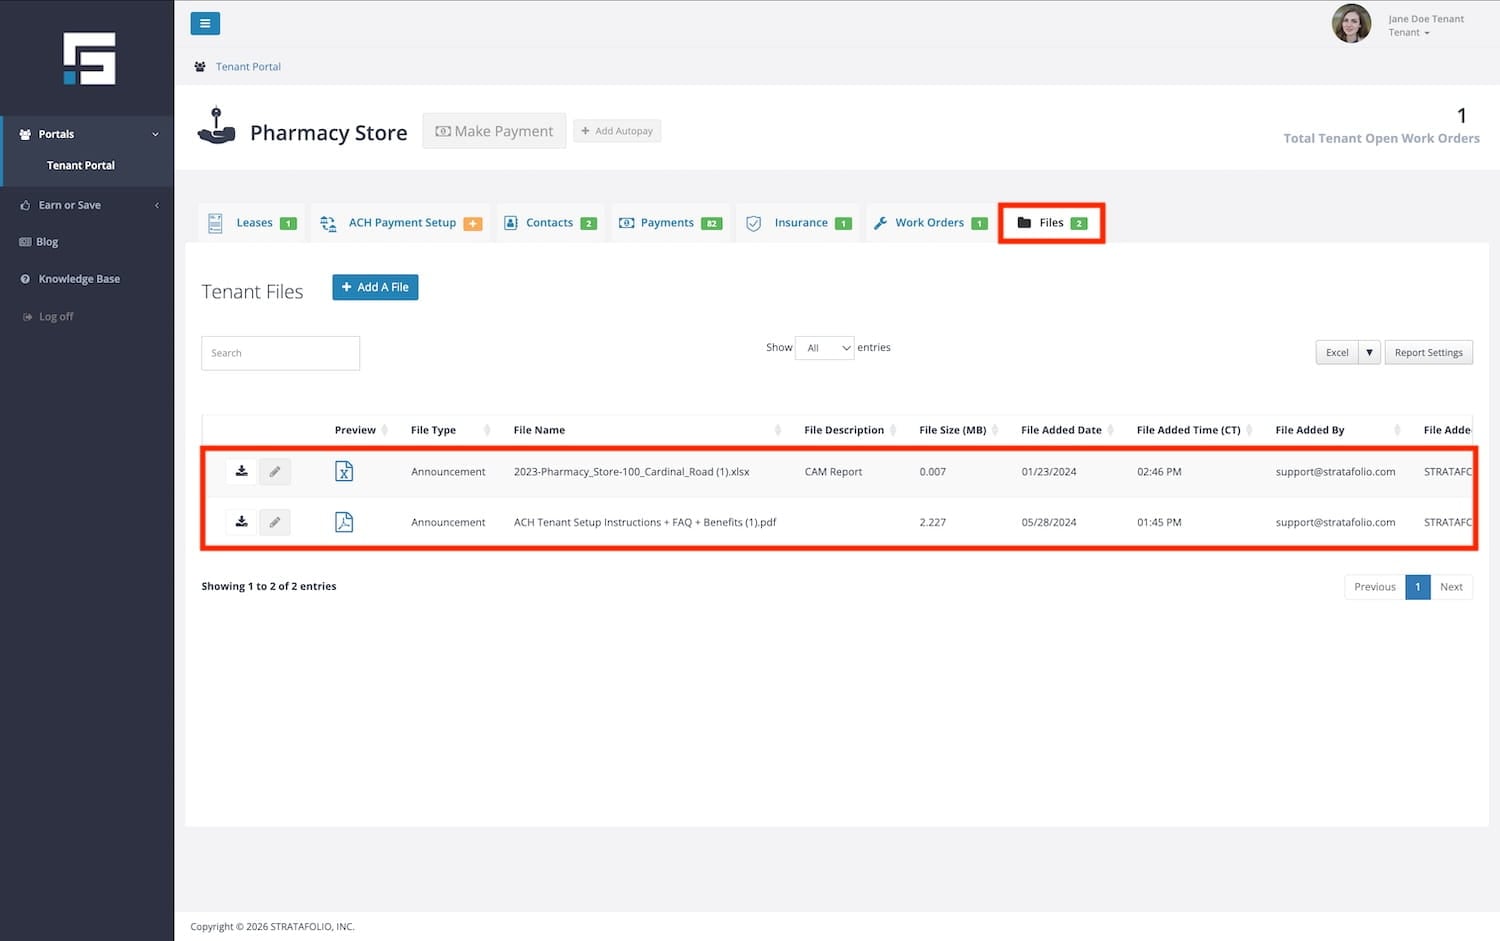
Task: Edit the 2023-Pharmacy_Store xlsx file entry
Action: (275, 471)
